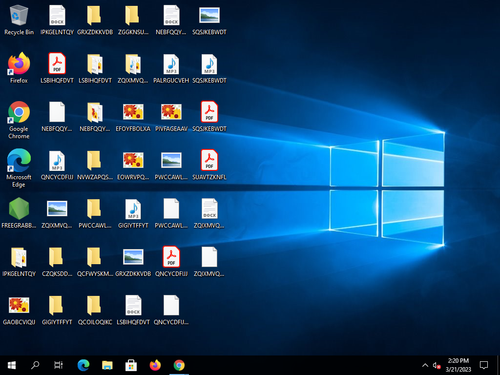This screenshot has width=500, height=375.
Task: Select the ZQIXMVQ... folder icon
Action: pos(133,68)
